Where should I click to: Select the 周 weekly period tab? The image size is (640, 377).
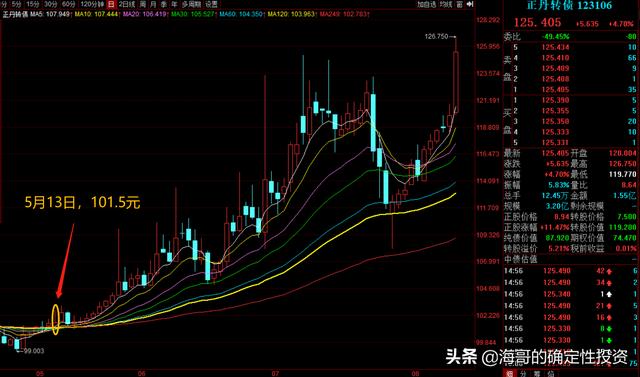coord(142,4)
